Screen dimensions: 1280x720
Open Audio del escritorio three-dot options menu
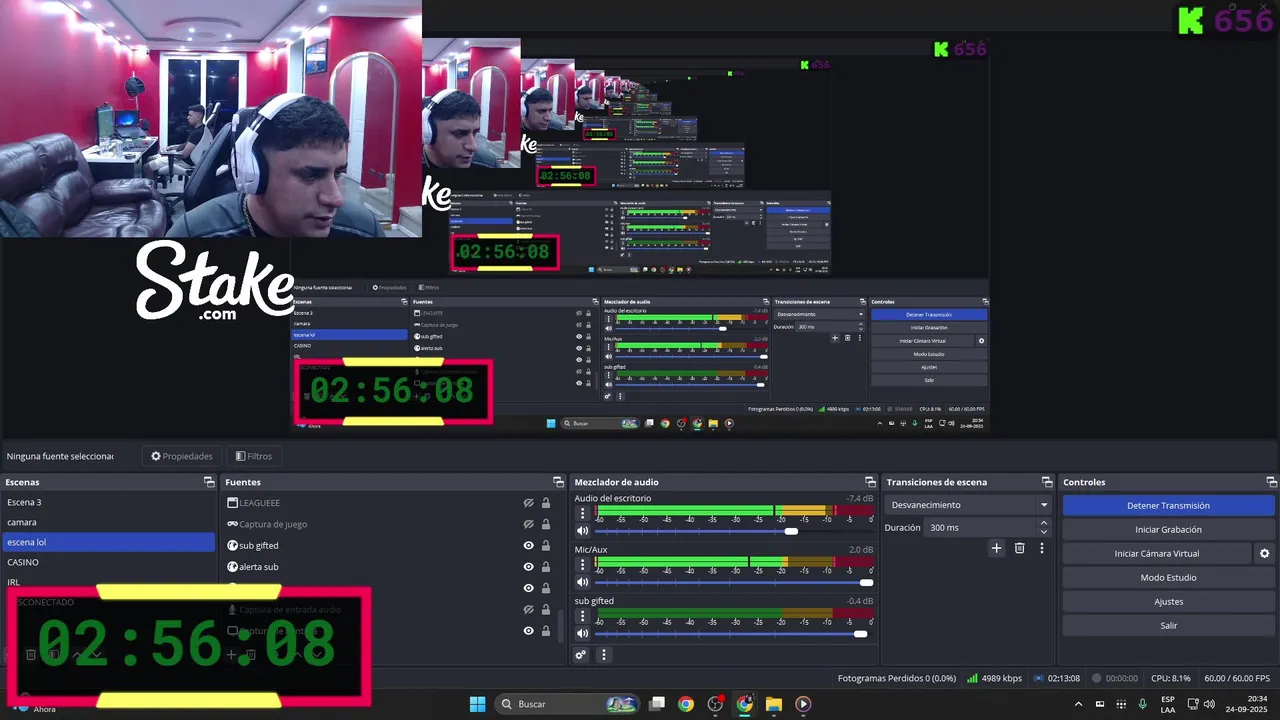click(582, 513)
